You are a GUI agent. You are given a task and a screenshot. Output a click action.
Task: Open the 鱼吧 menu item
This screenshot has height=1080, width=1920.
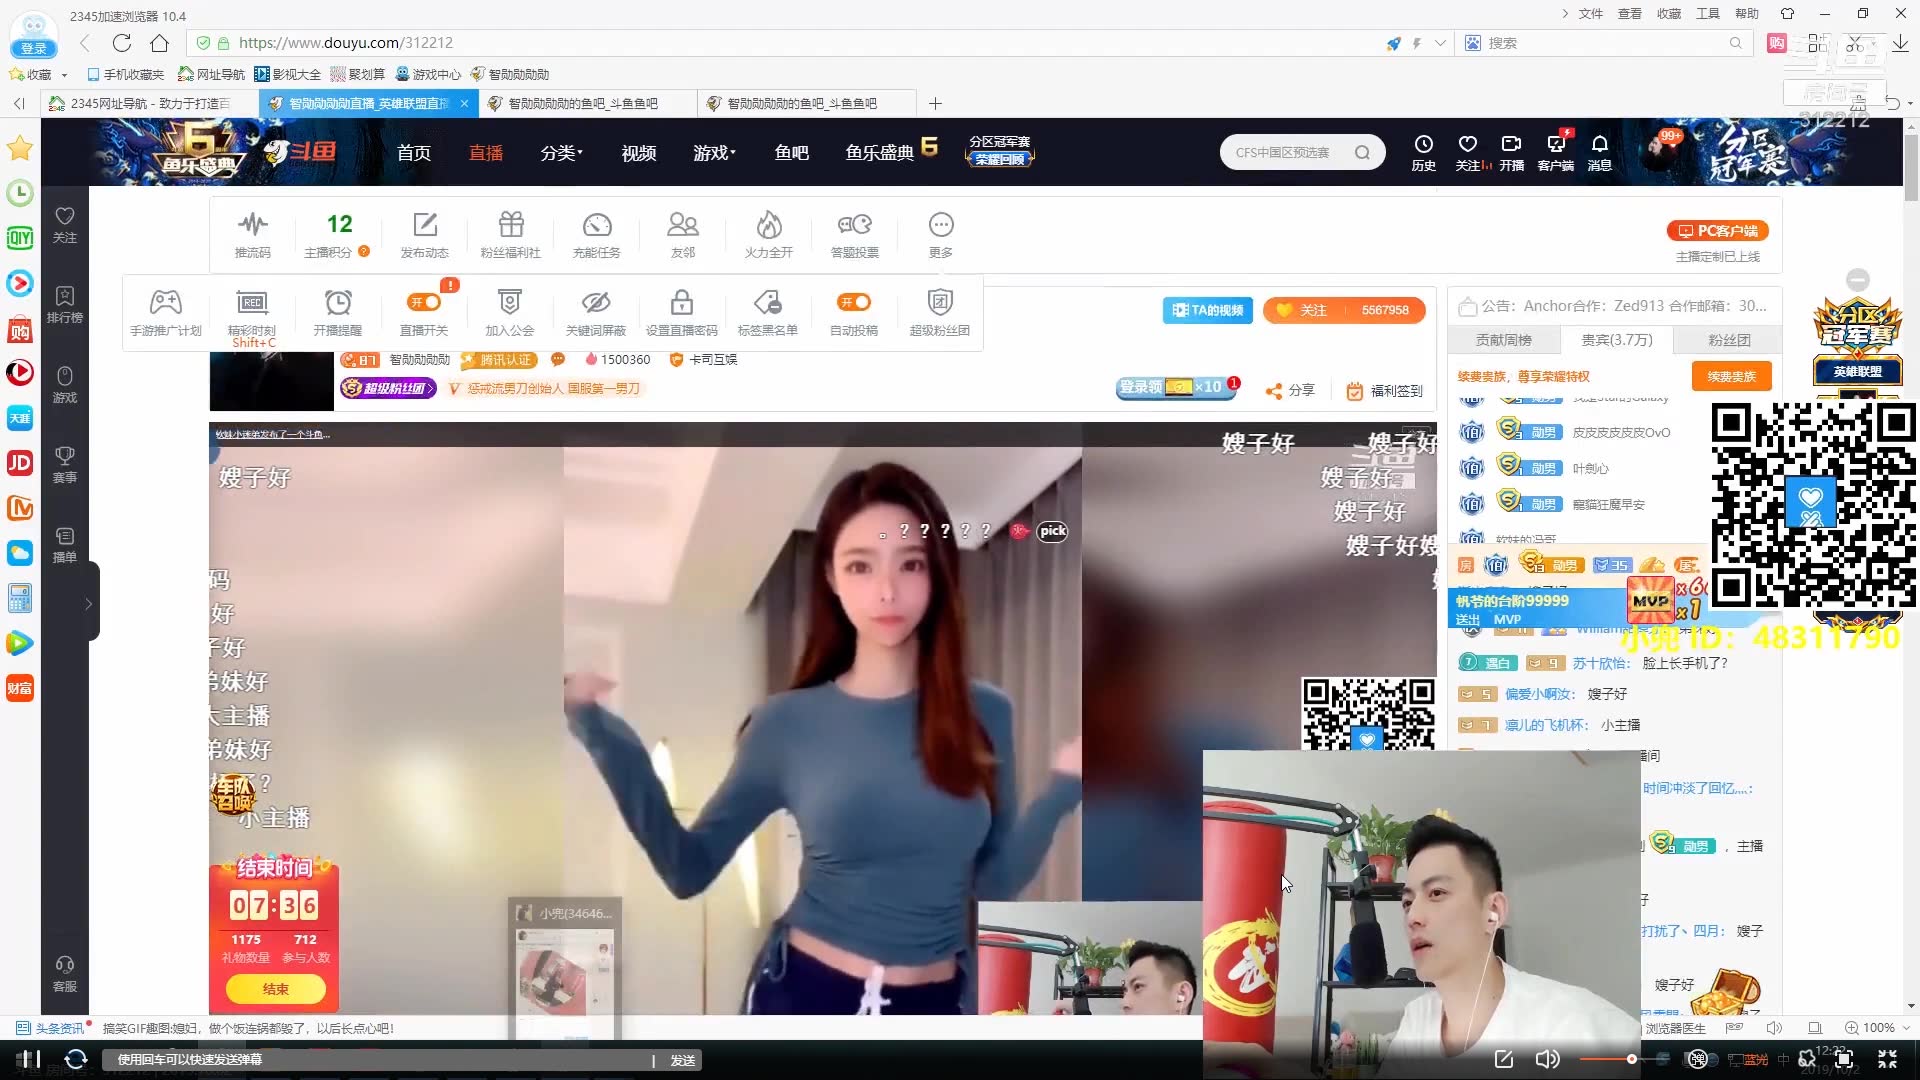click(791, 152)
